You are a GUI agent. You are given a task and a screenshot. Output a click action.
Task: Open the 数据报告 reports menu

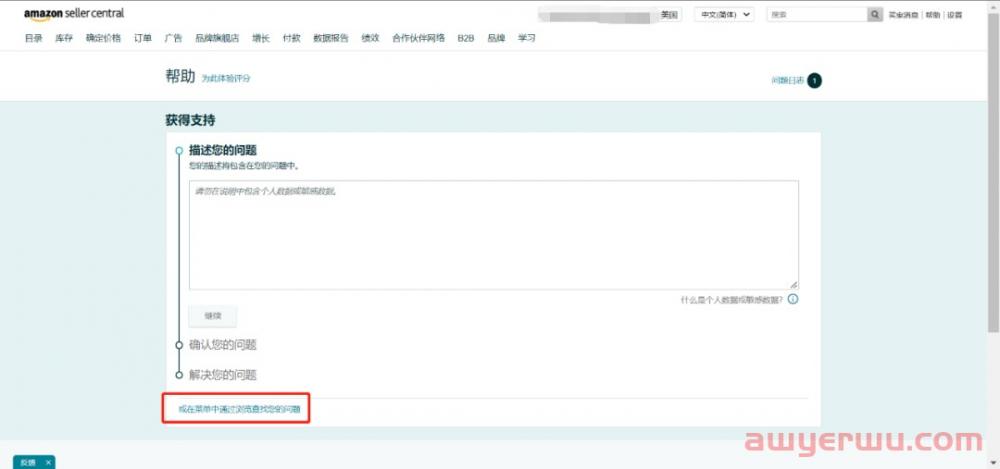click(331, 38)
